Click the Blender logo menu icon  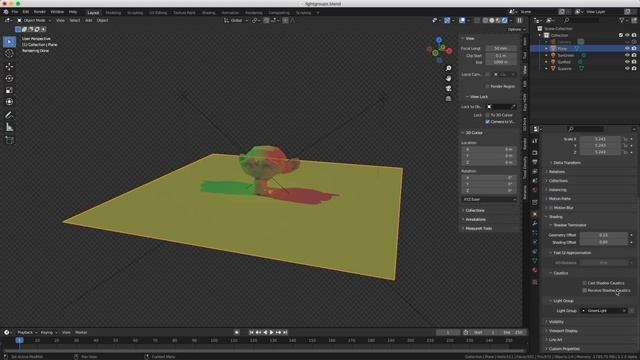tap(6, 12)
